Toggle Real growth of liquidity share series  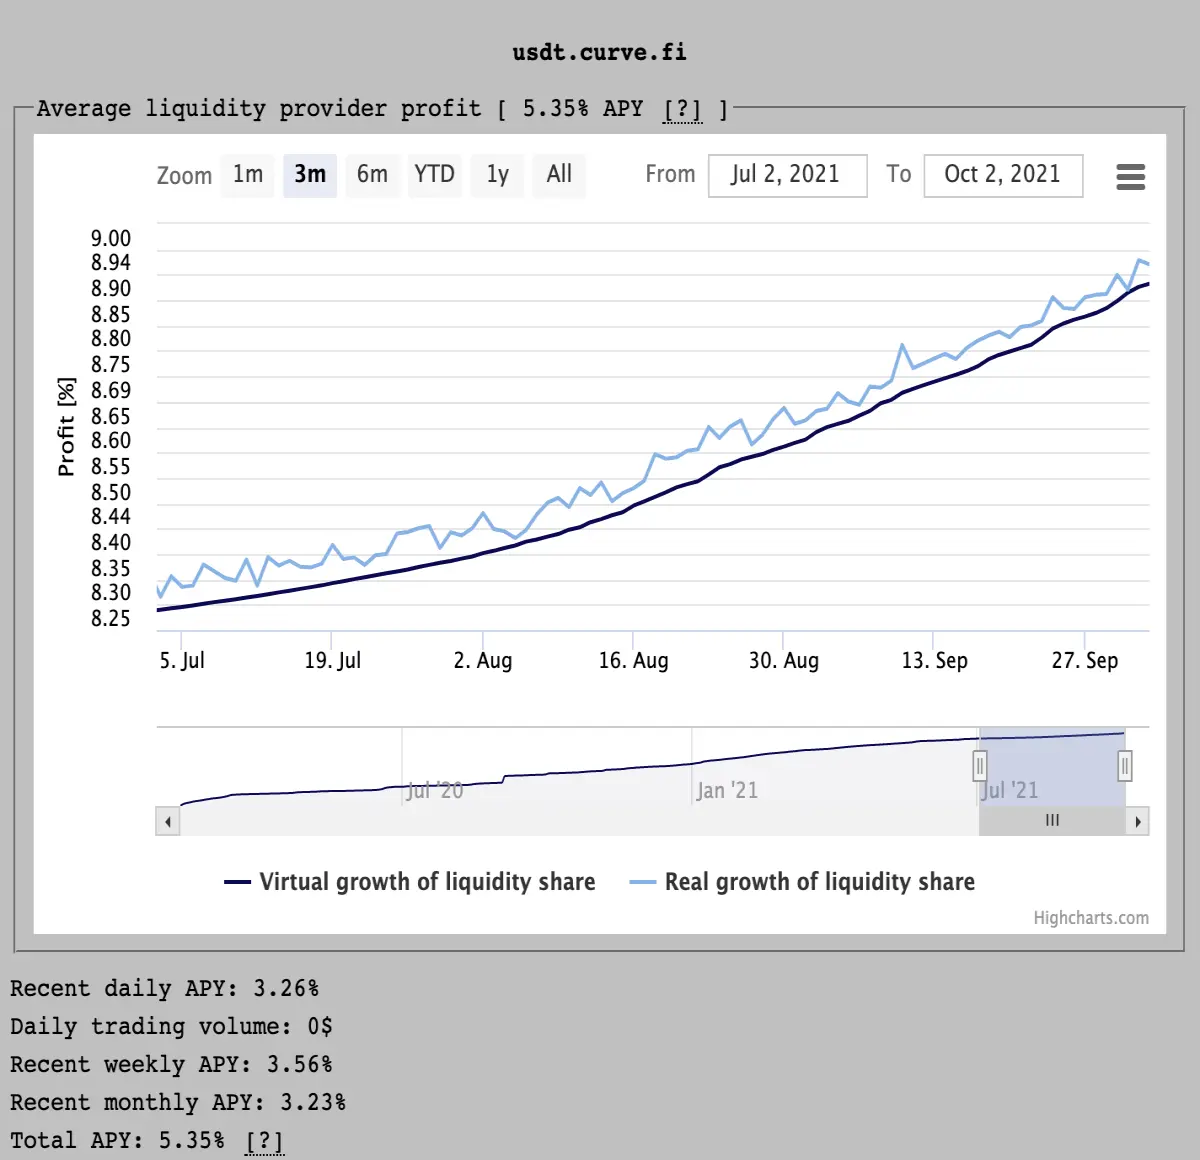click(802, 882)
